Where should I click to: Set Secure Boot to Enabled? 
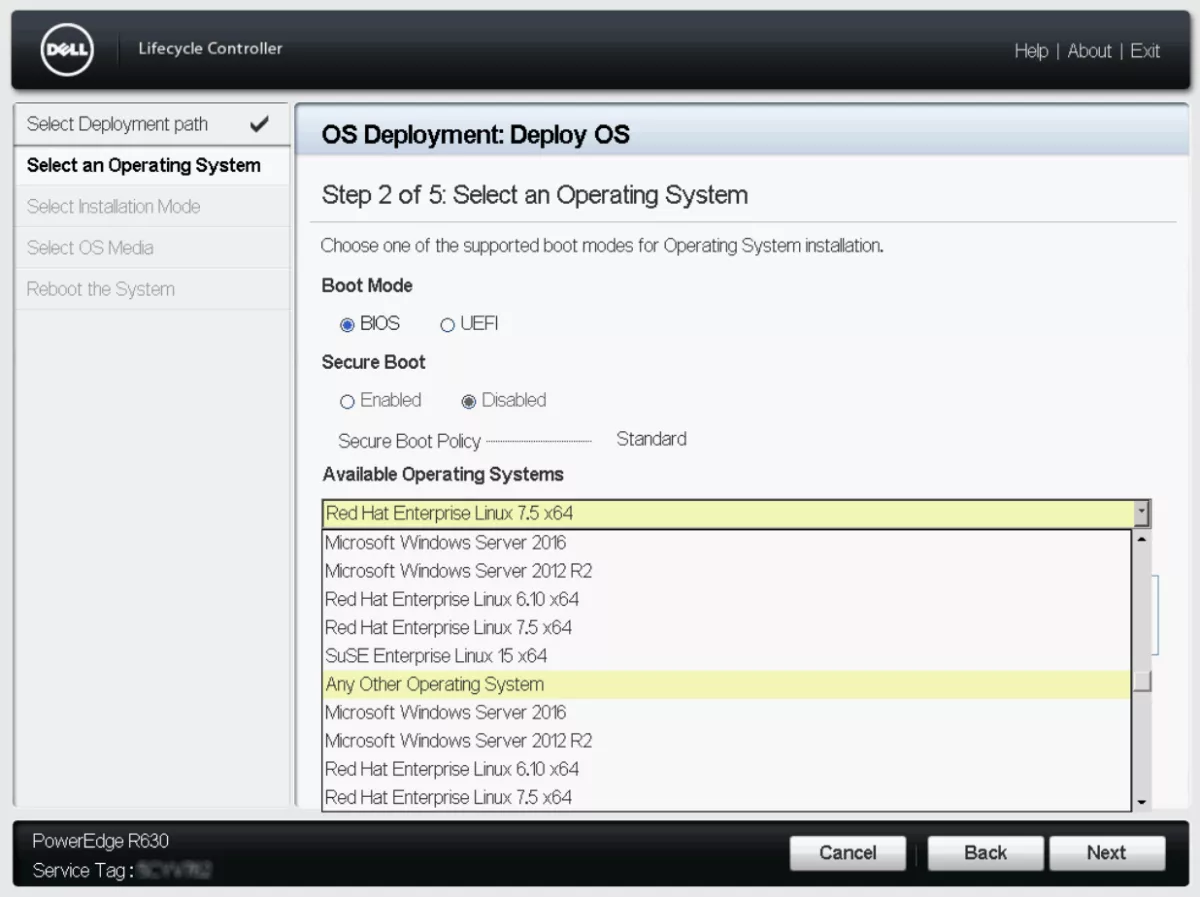(x=347, y=402)
